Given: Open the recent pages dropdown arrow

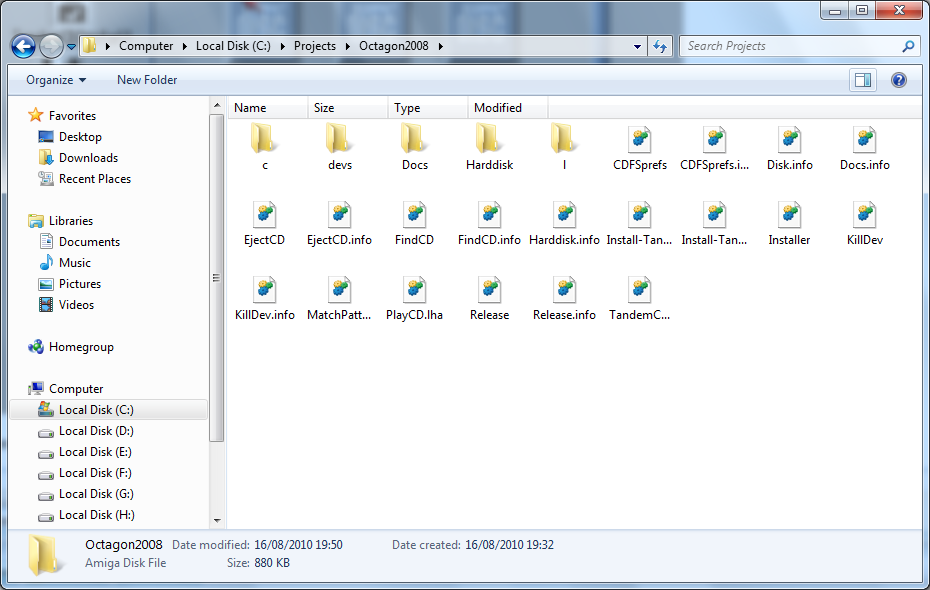Looking at the screenshot, I should tap(72, 46).
